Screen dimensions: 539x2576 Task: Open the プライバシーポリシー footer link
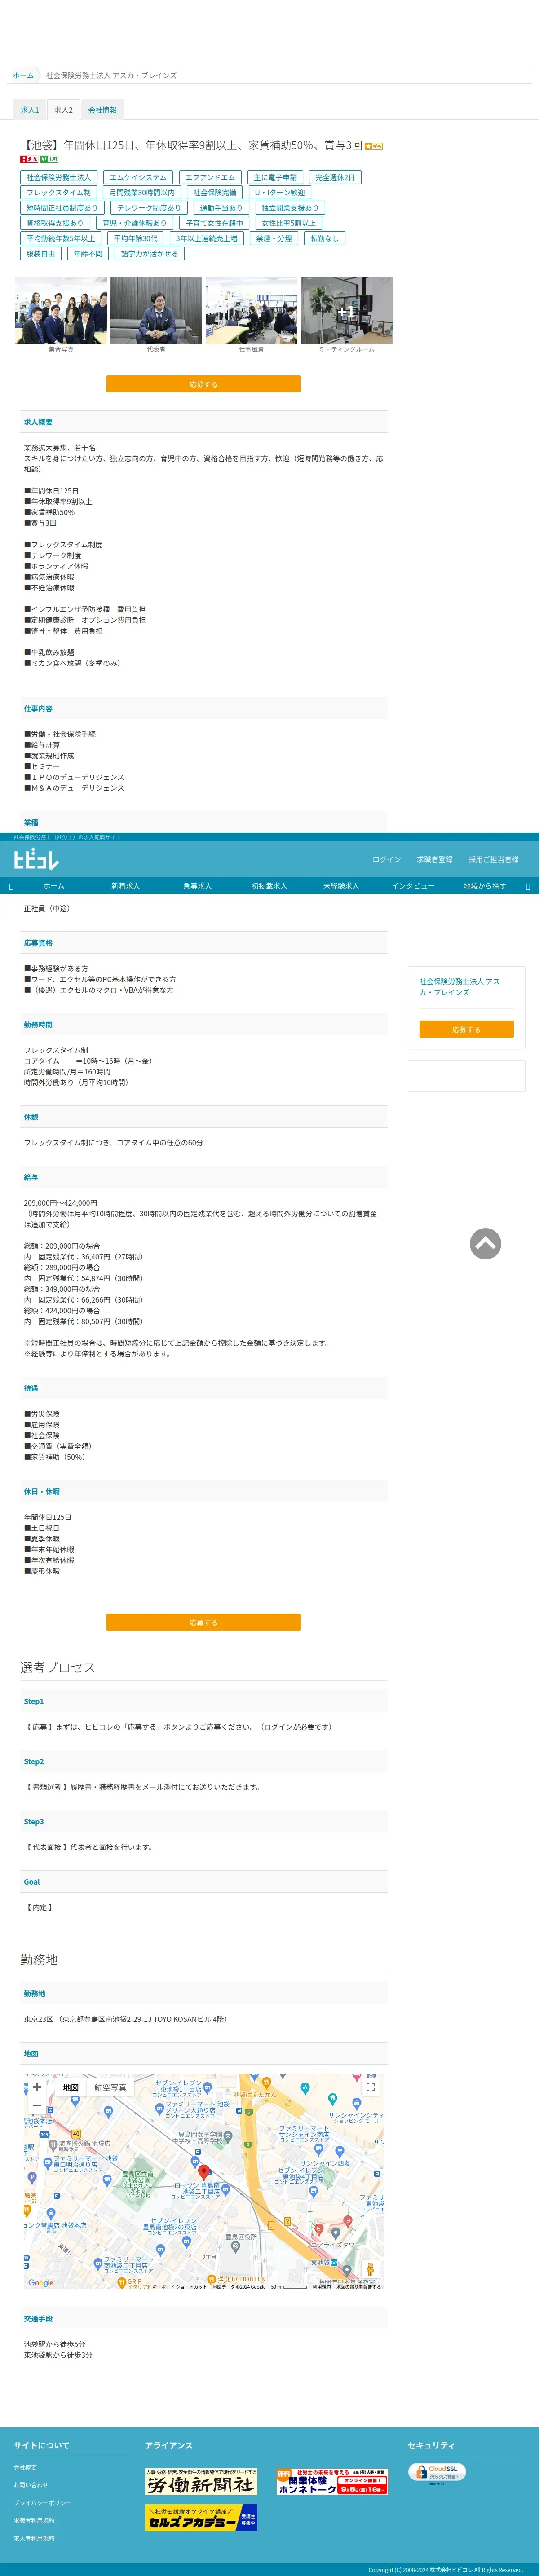tap(43, 2503)
